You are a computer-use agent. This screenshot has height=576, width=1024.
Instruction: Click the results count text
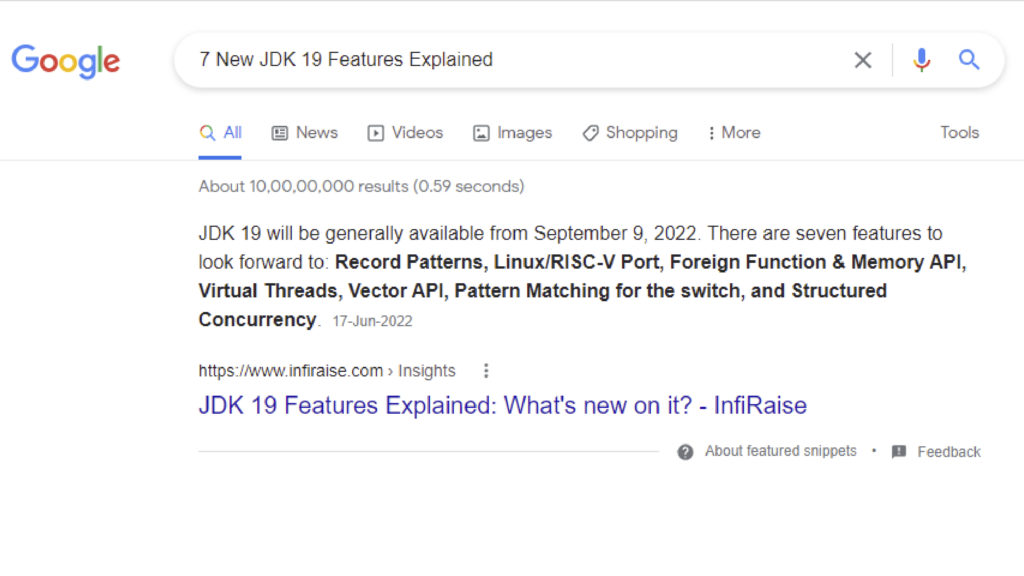(361, 187)
